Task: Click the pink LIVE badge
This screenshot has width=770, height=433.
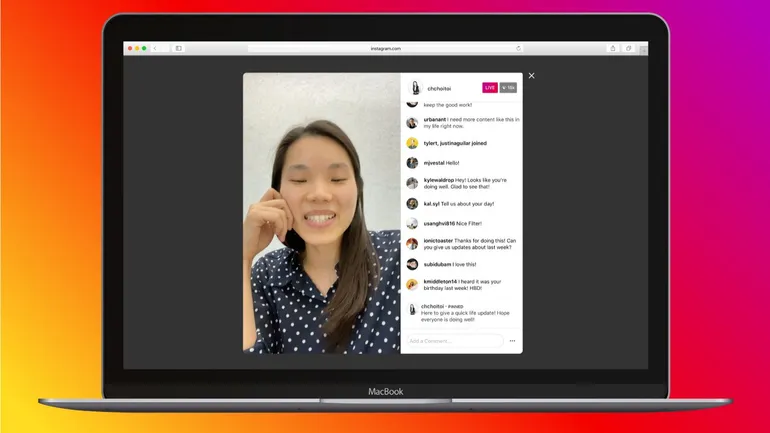Action: pyautogui.click(x=490, y=88)
